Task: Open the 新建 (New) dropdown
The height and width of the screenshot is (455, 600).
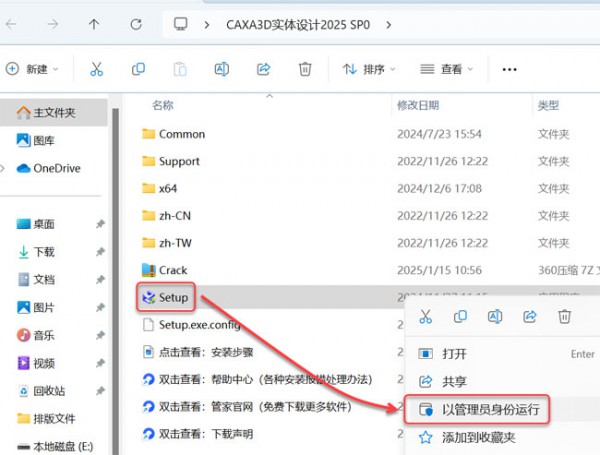Action: click(32, 69)
